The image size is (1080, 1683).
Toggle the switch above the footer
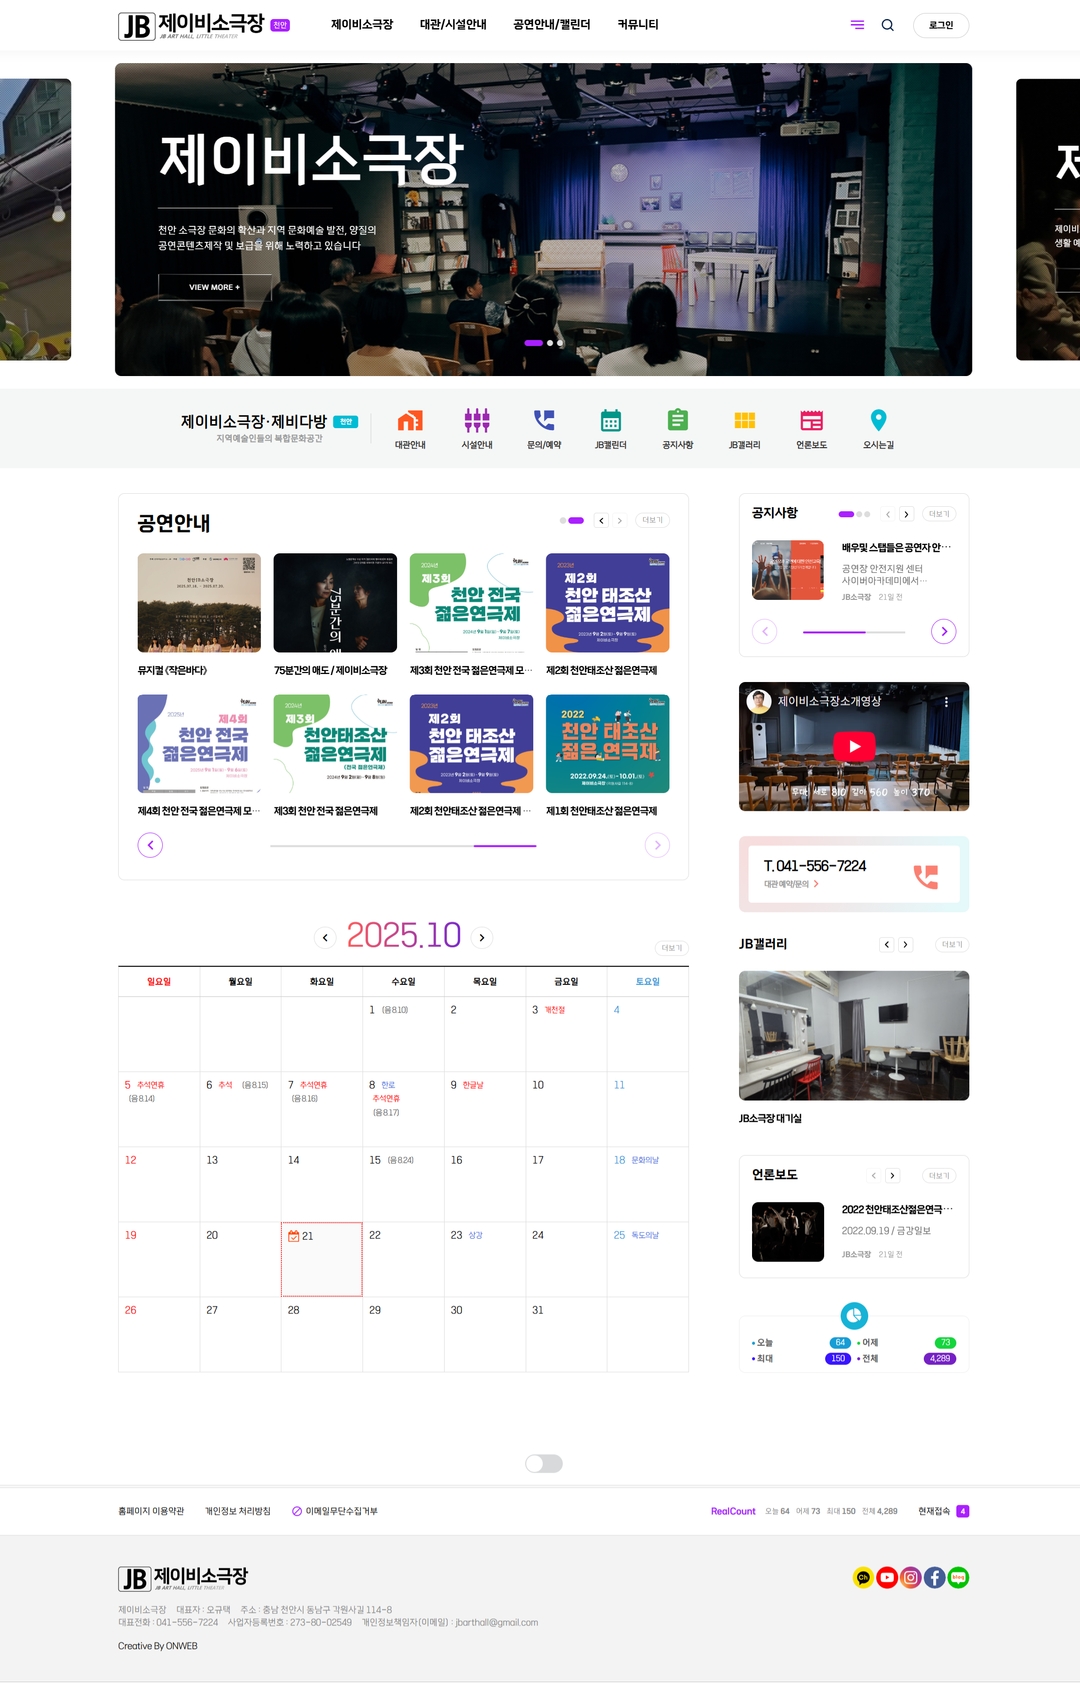point(544,1463)
